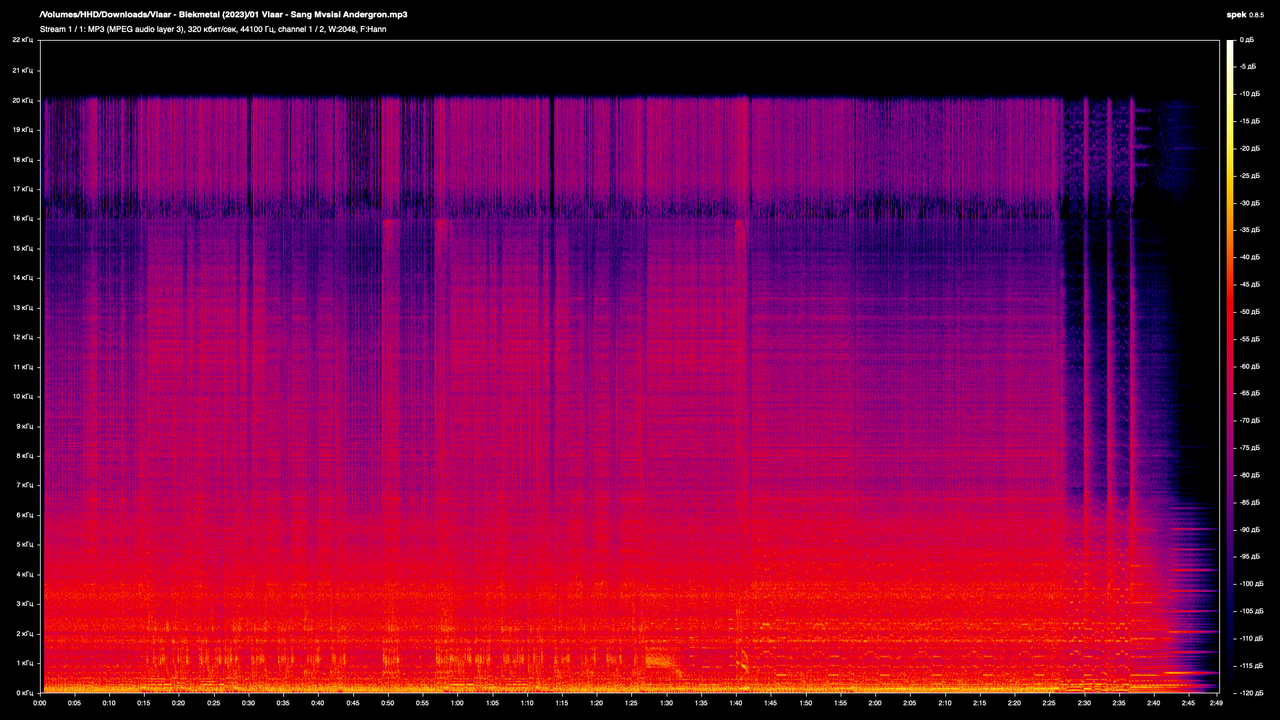Viewport: 1280px width, 720px height.
Task: Click the -115 дБ scale label
Action: coord(1252,665)
